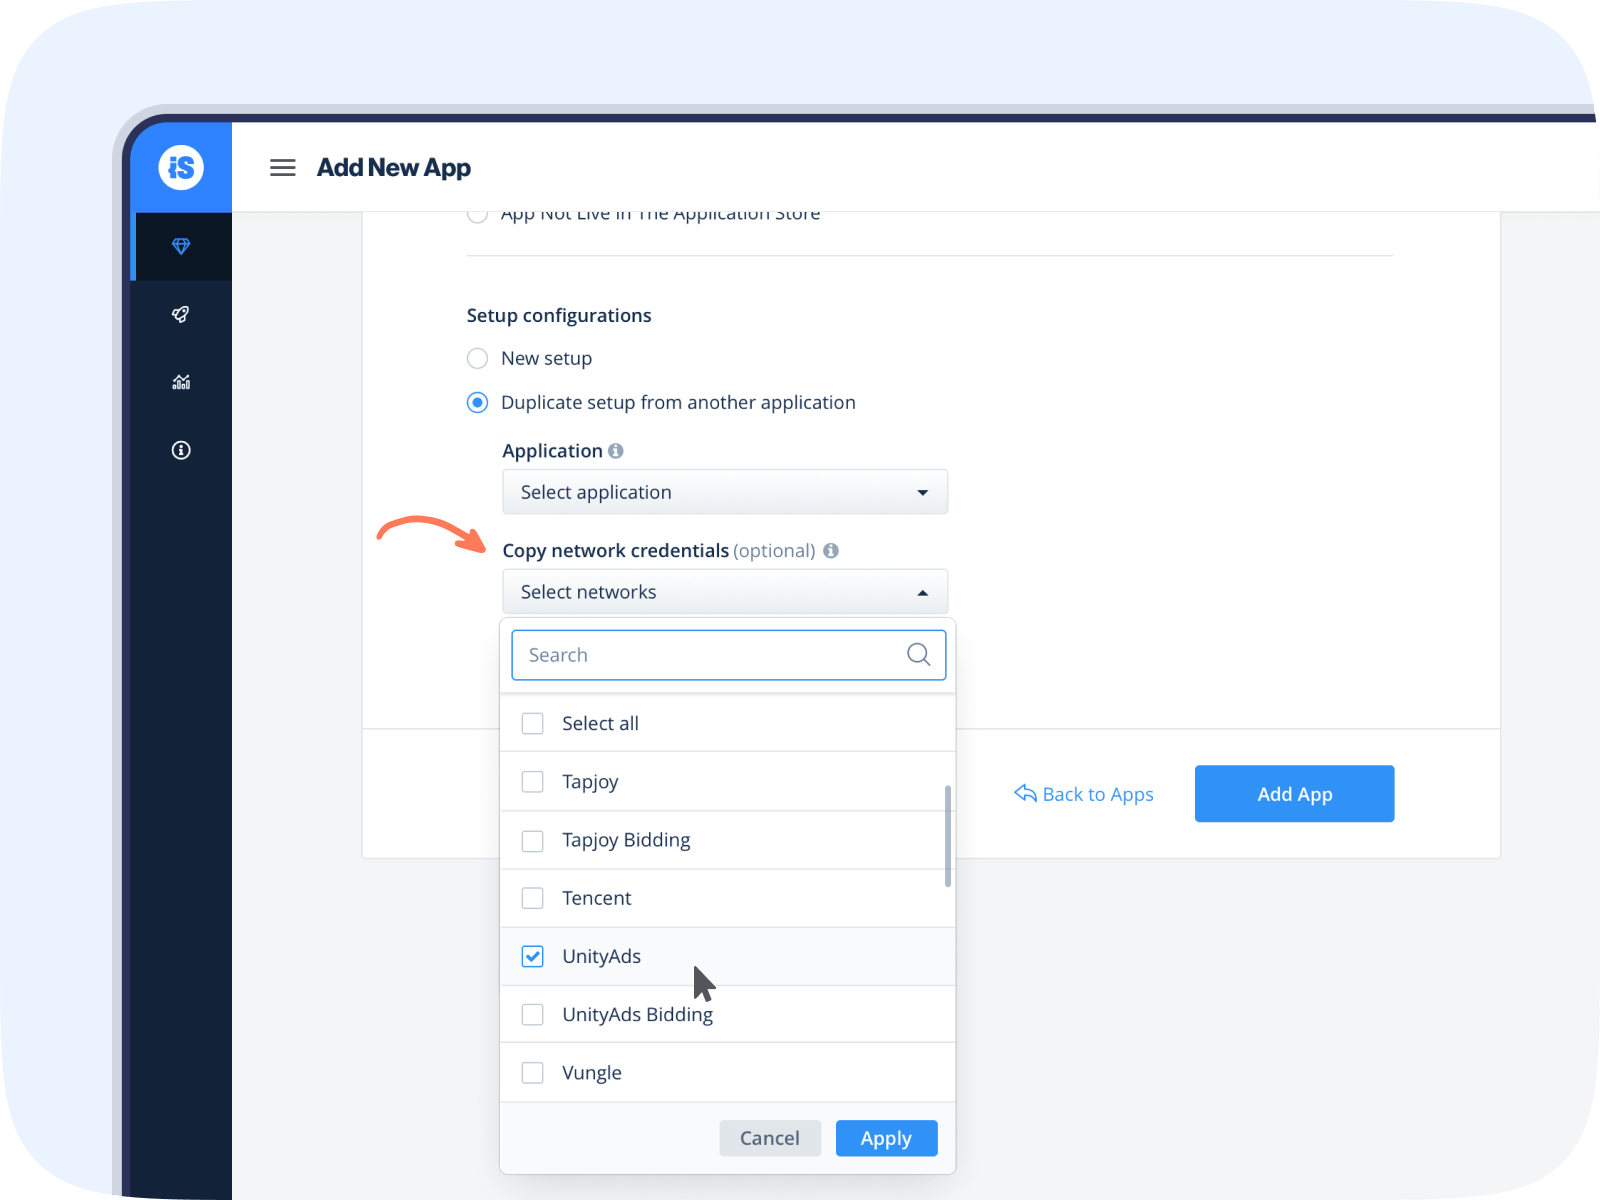Click the magnifier icon in the search field
Screen dimensions: 1600x1200
tap(918, 655)
